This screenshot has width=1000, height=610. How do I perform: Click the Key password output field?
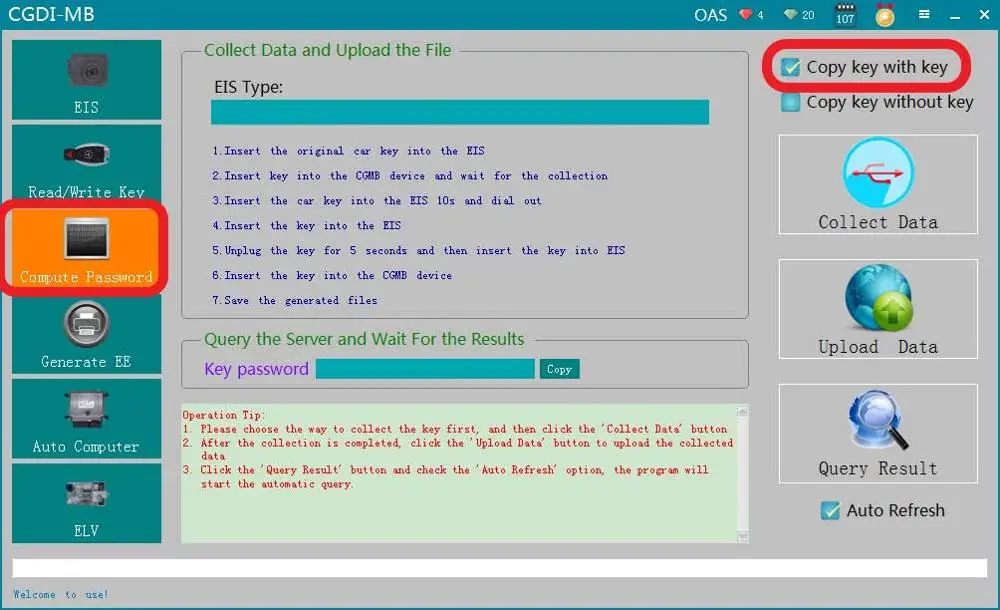(x=425, y=369)
